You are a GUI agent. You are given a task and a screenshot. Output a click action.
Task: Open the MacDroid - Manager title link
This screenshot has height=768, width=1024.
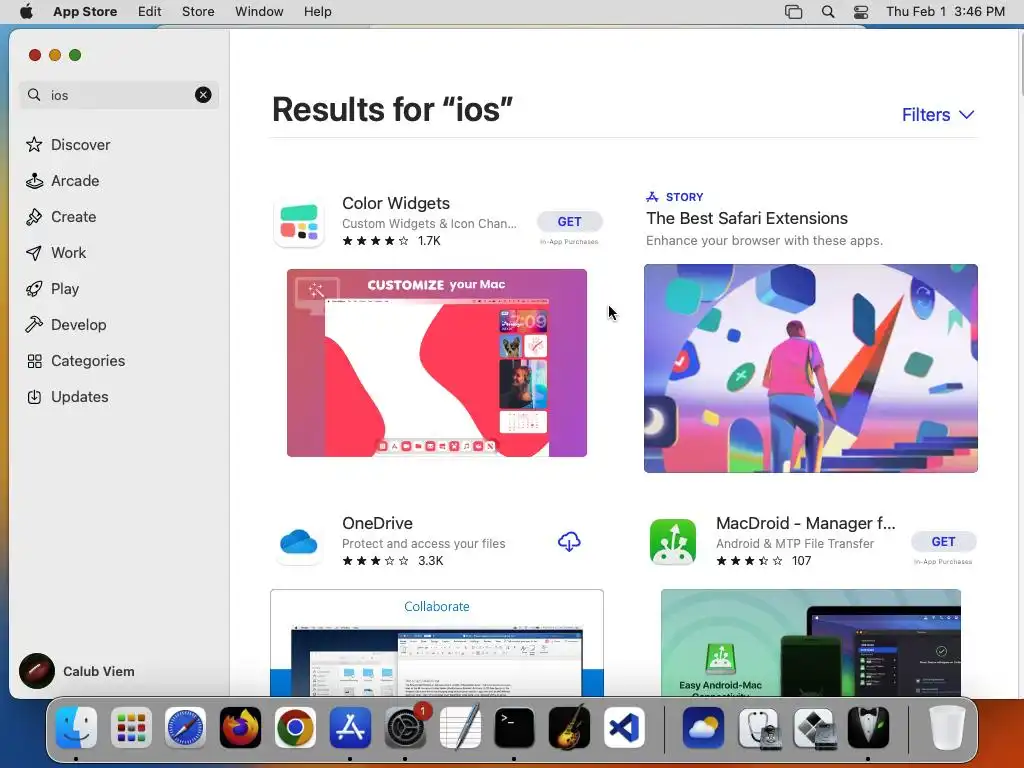click(x=805, y=523)
